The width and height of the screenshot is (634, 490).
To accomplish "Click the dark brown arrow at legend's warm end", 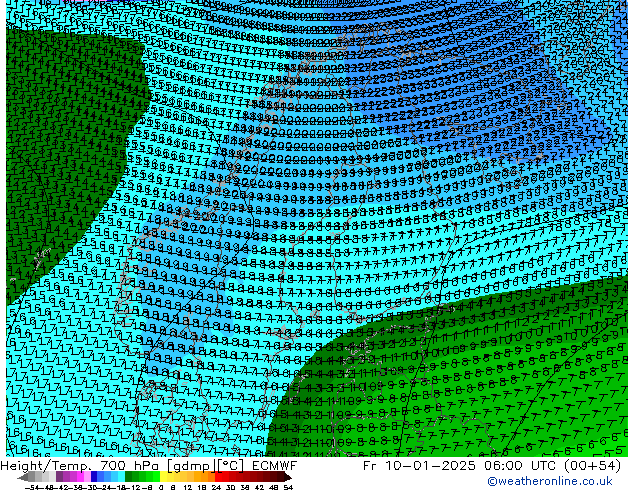I will tap(287, 477).
